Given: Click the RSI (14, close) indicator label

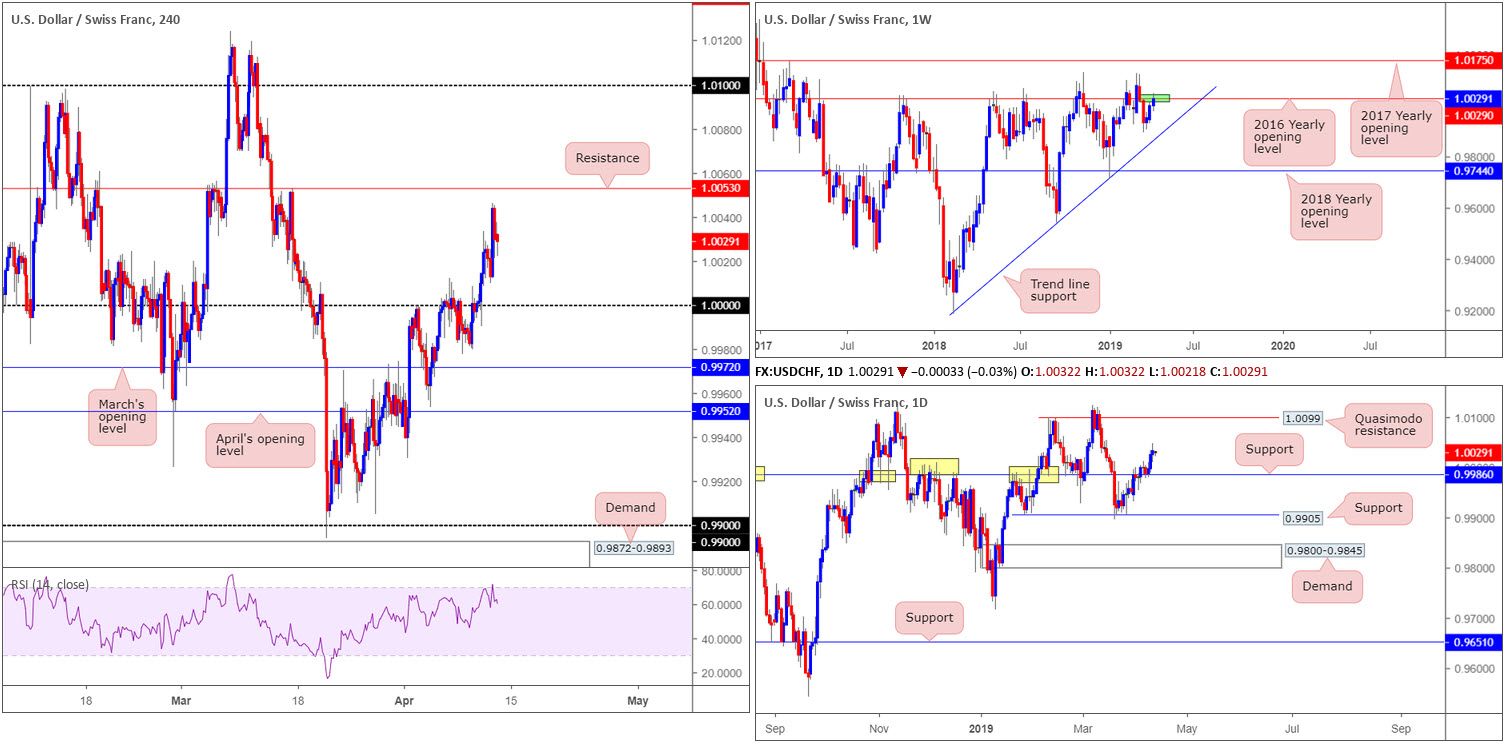Looking at the screenshot, I should [50, 584].
